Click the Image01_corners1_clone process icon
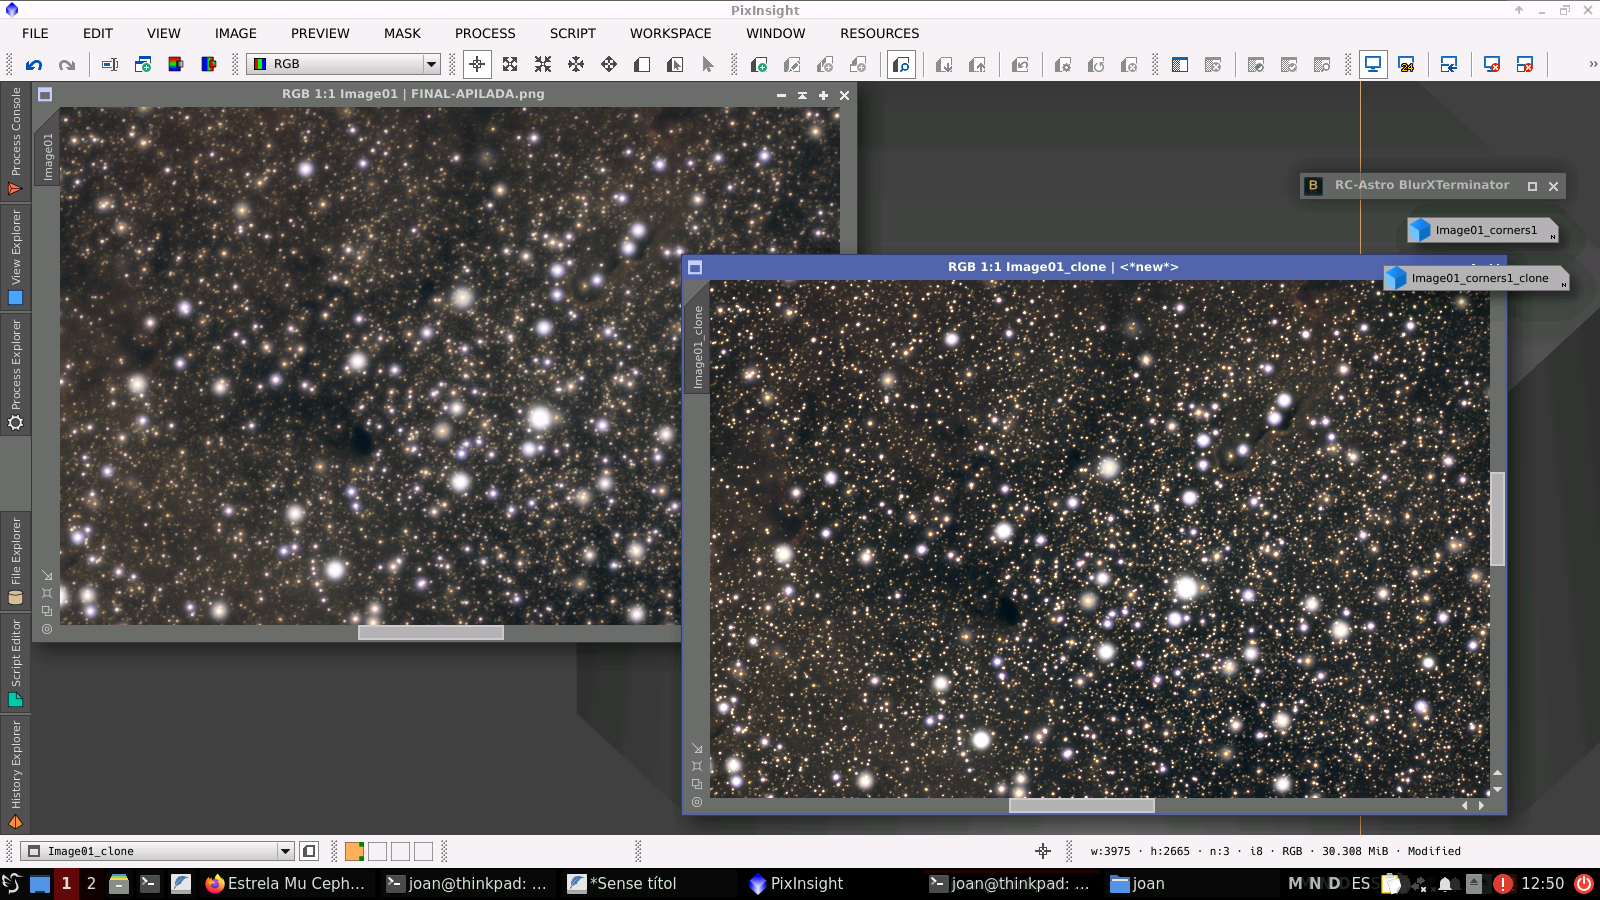Screen dimensions: 1600x900 (1477, 278)
